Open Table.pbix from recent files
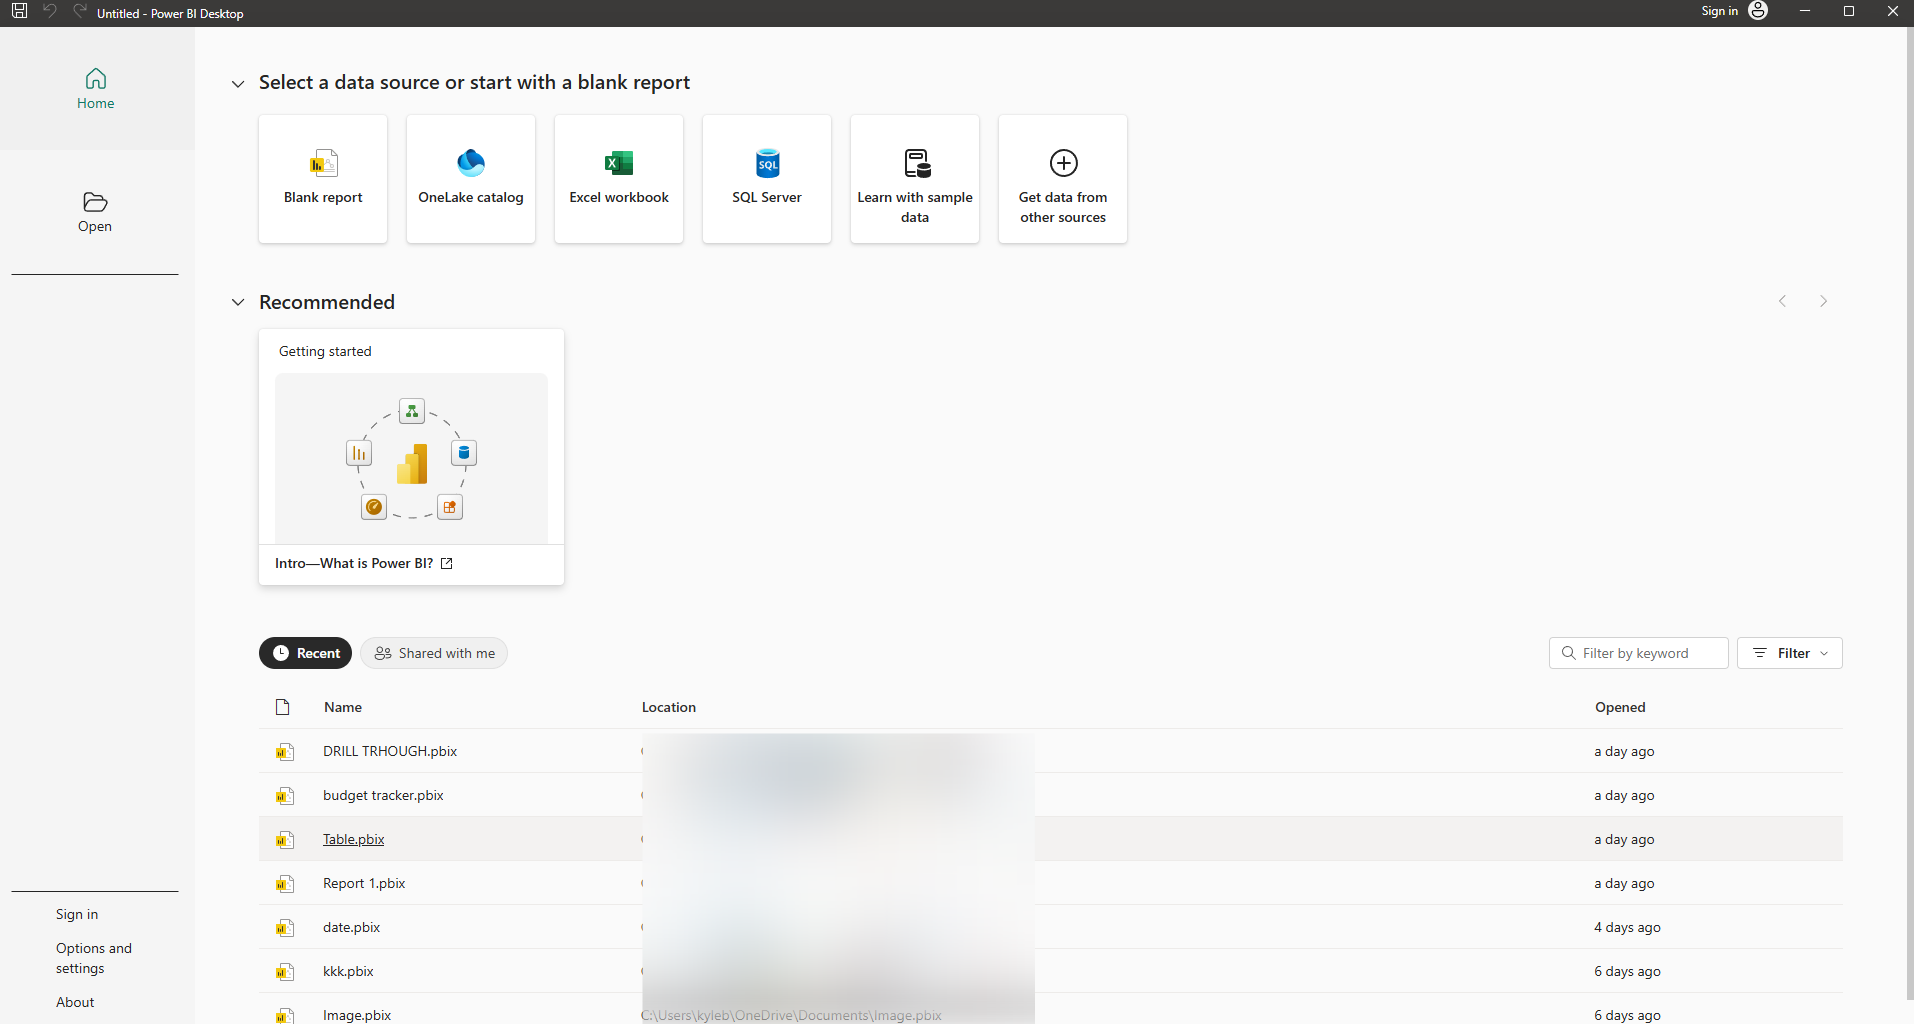This screenshot has width=1914, height=1024. tap(353, 839)
